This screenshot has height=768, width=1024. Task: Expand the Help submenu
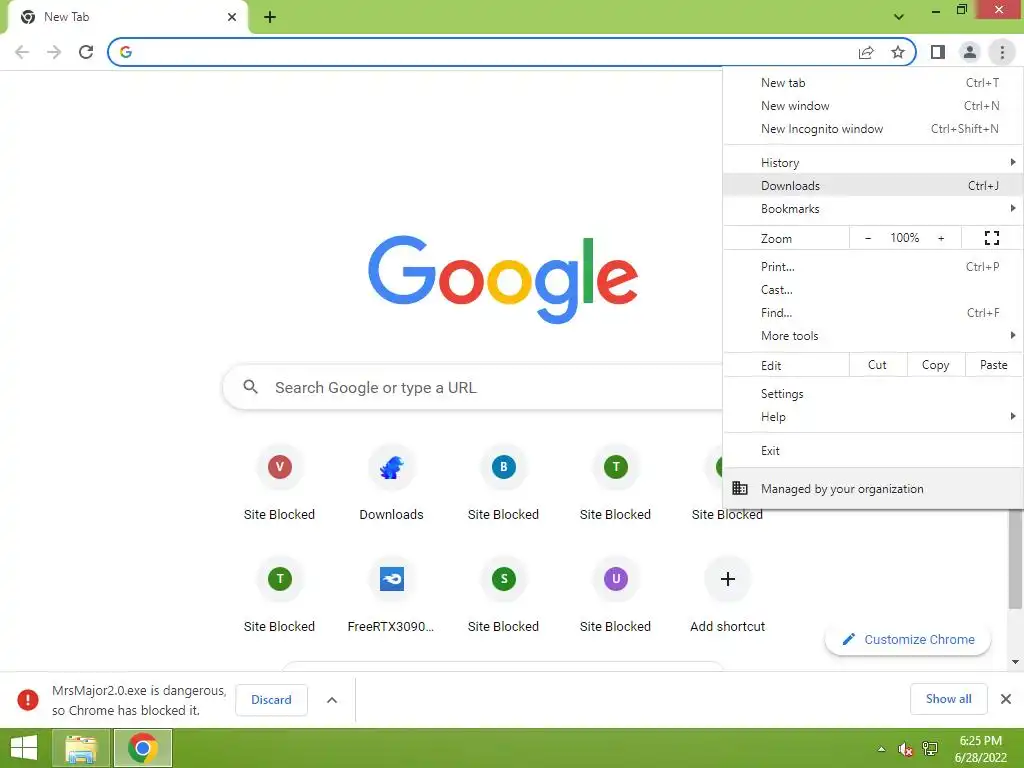873,417
